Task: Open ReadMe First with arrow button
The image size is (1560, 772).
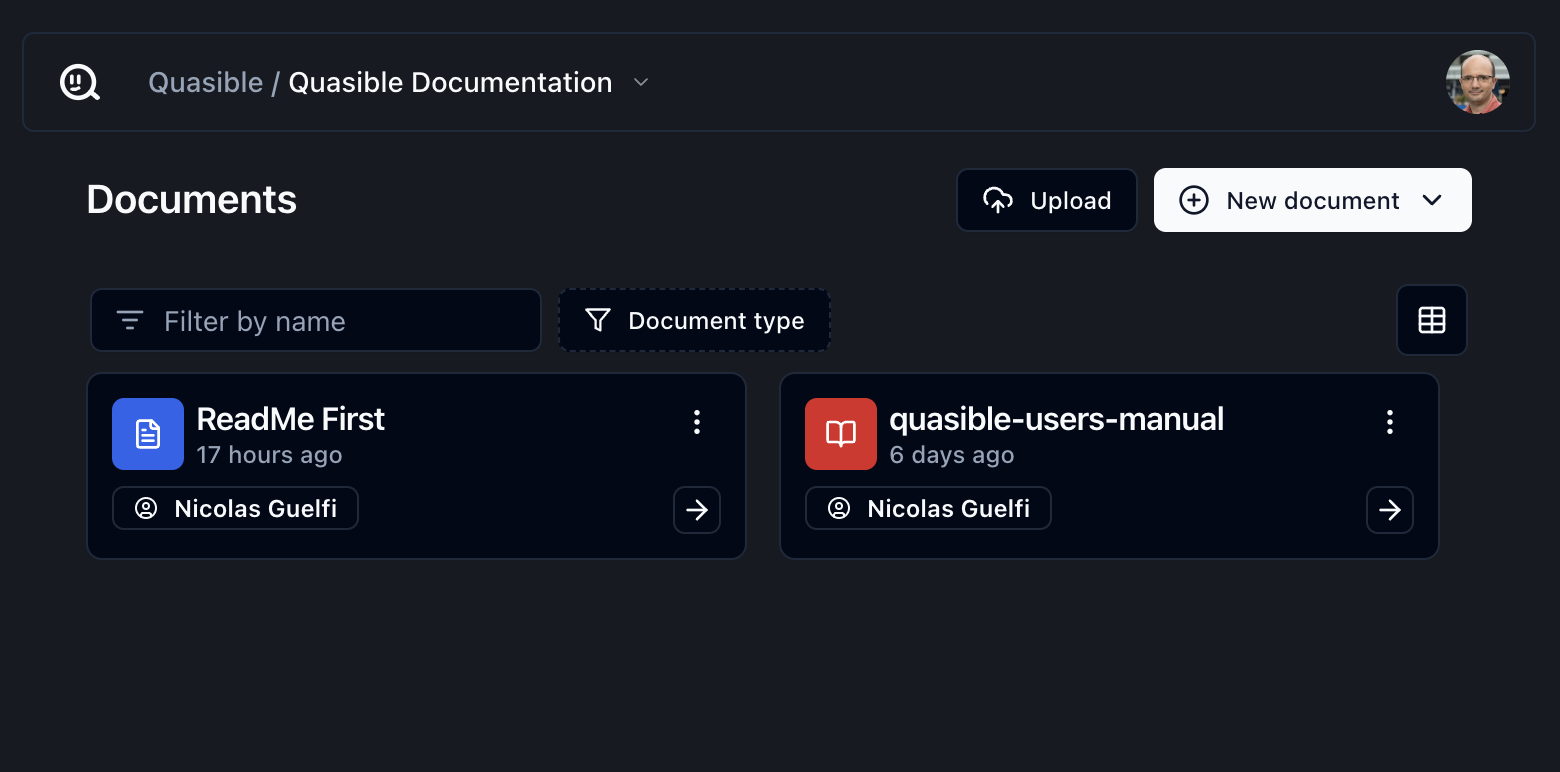Action: (x=697, y=510)
